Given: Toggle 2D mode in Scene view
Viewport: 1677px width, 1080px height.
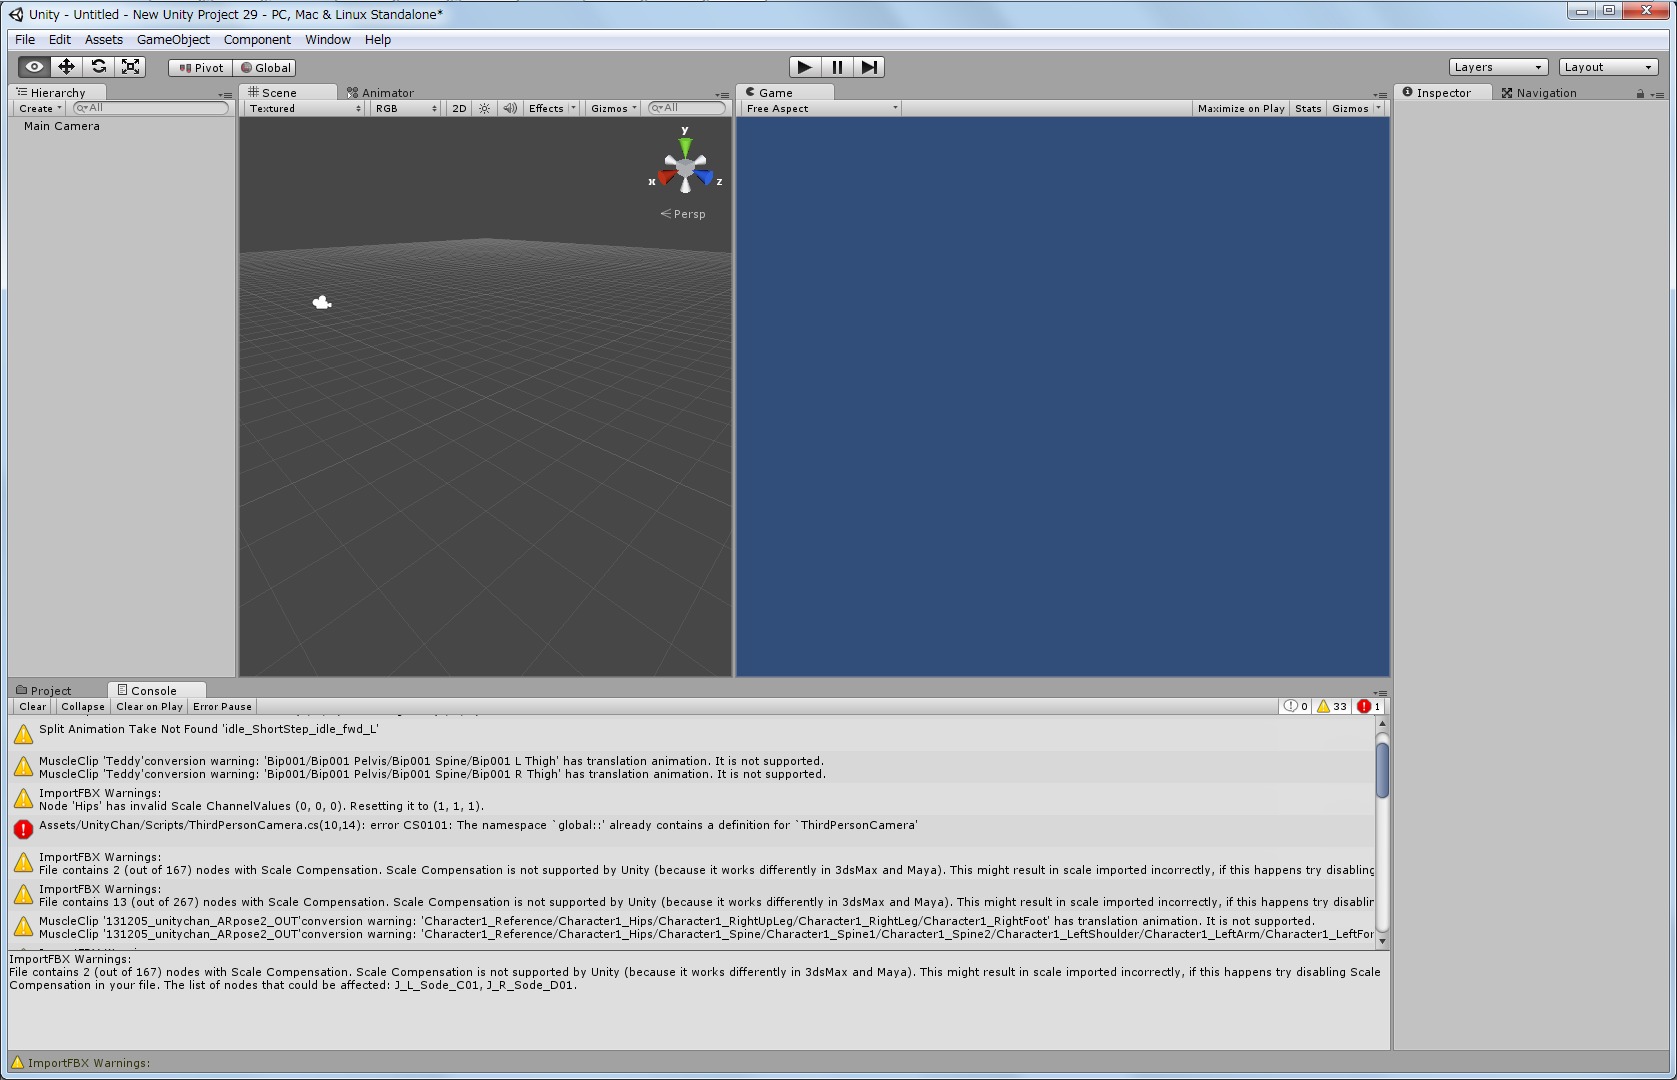Looking at the screenshot, I should (459, 108).
